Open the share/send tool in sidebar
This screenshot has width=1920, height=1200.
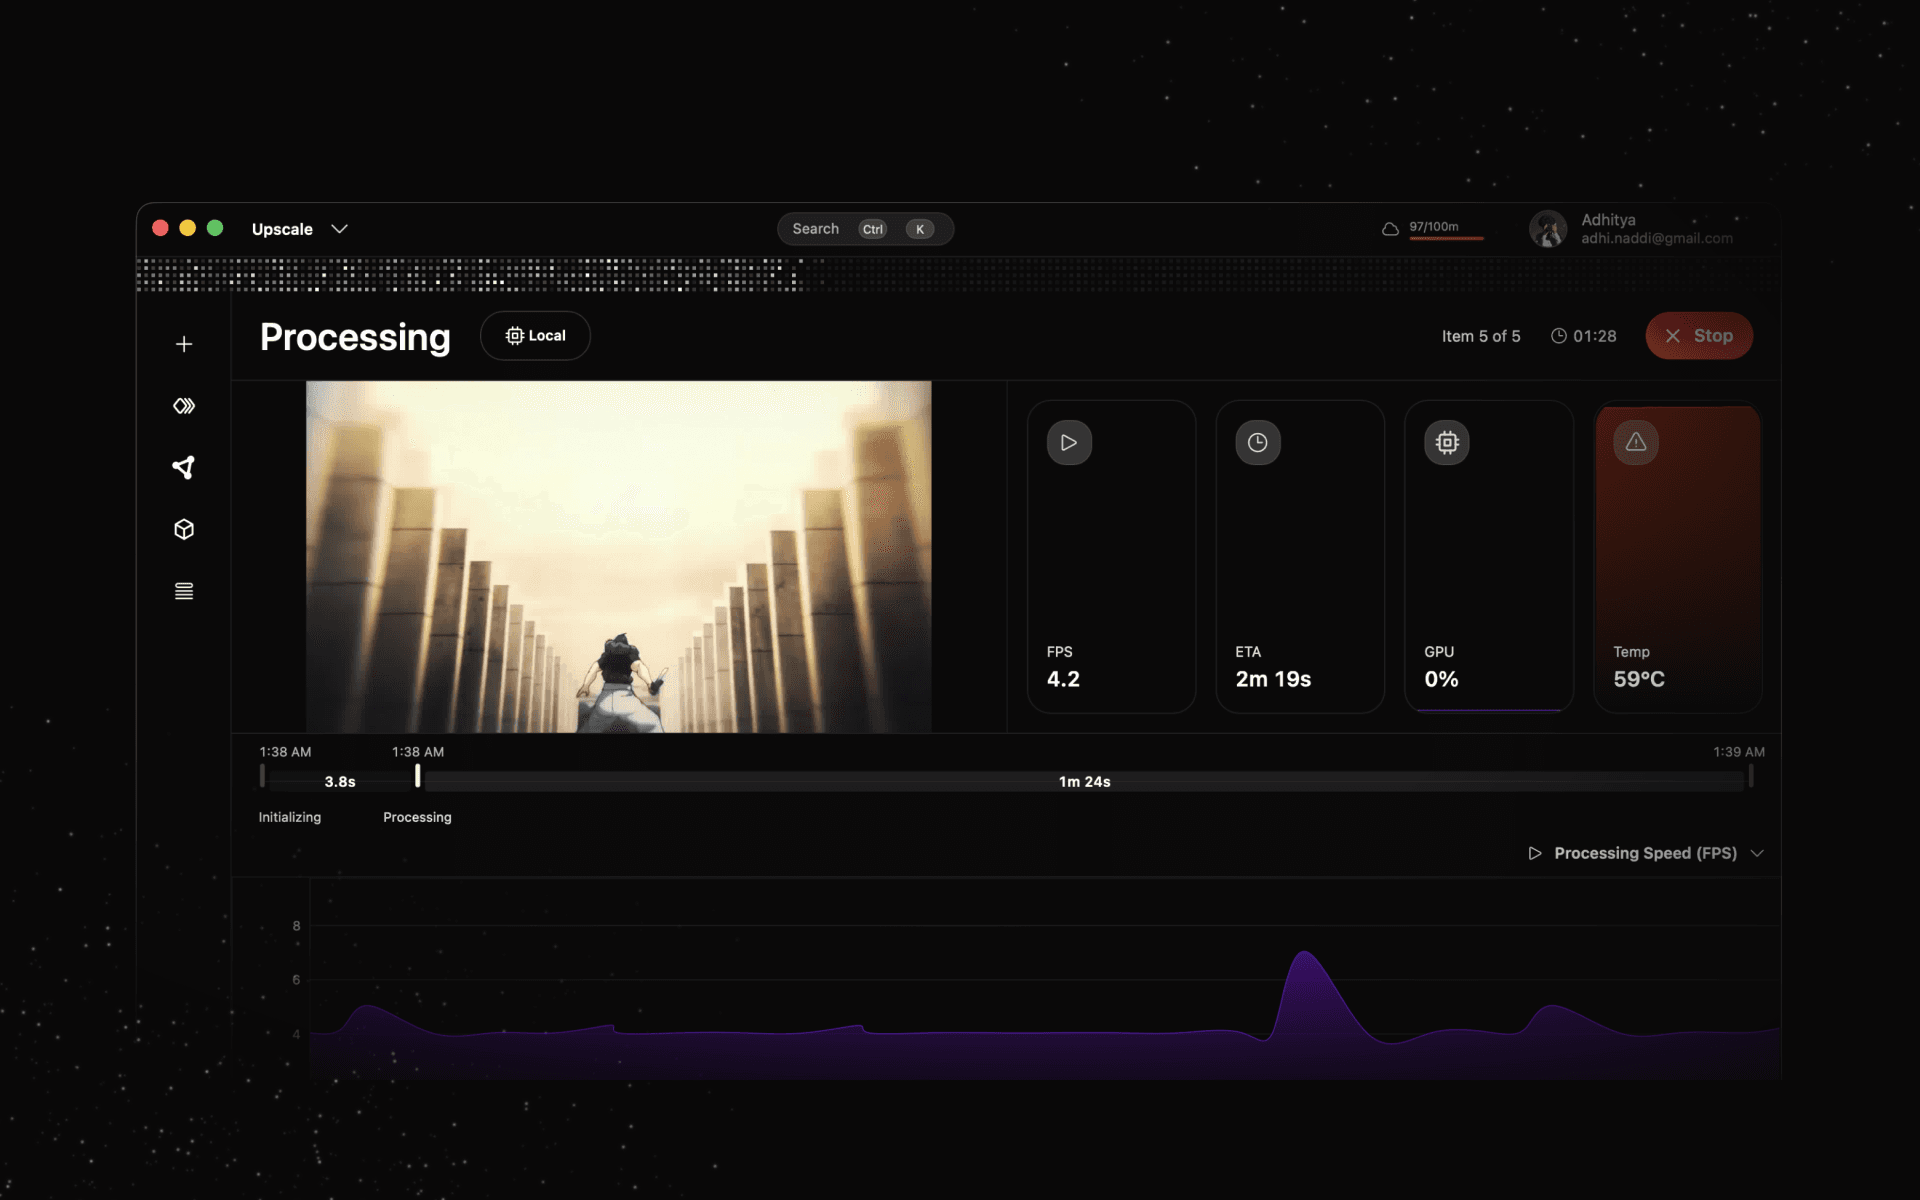(184, 467)
